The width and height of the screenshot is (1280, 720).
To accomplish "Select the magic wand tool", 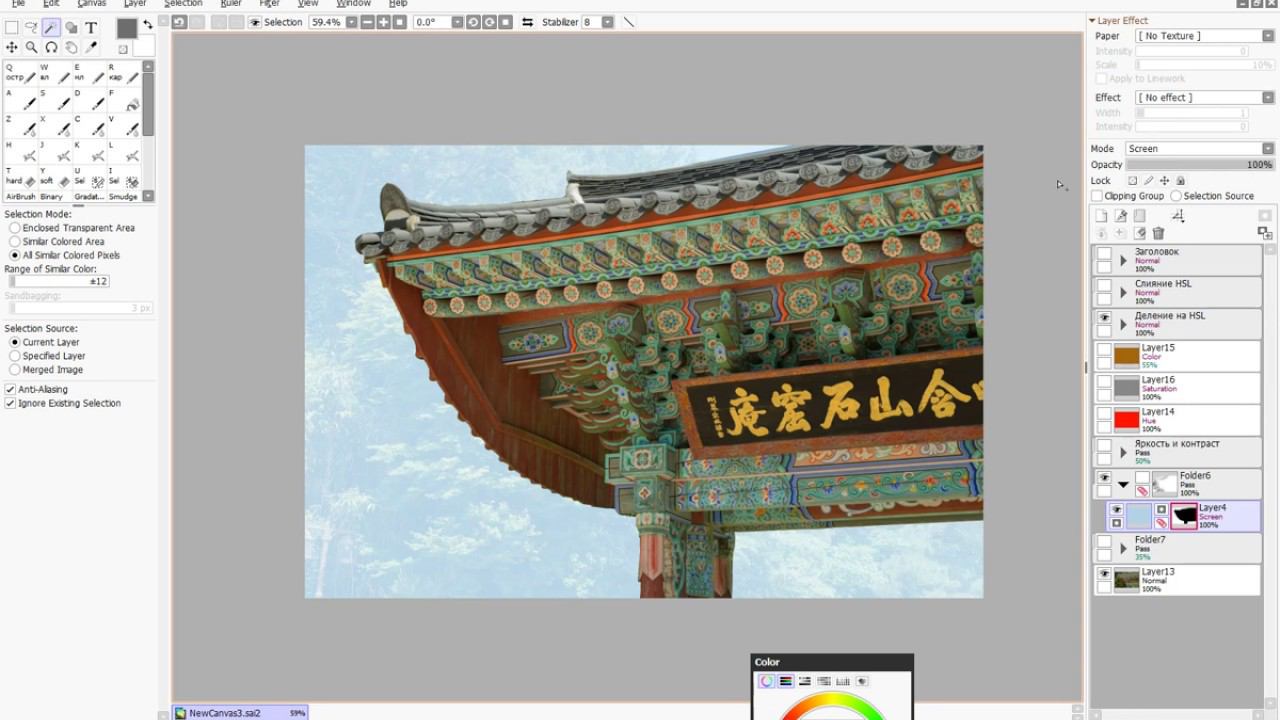I will [51, 28].
